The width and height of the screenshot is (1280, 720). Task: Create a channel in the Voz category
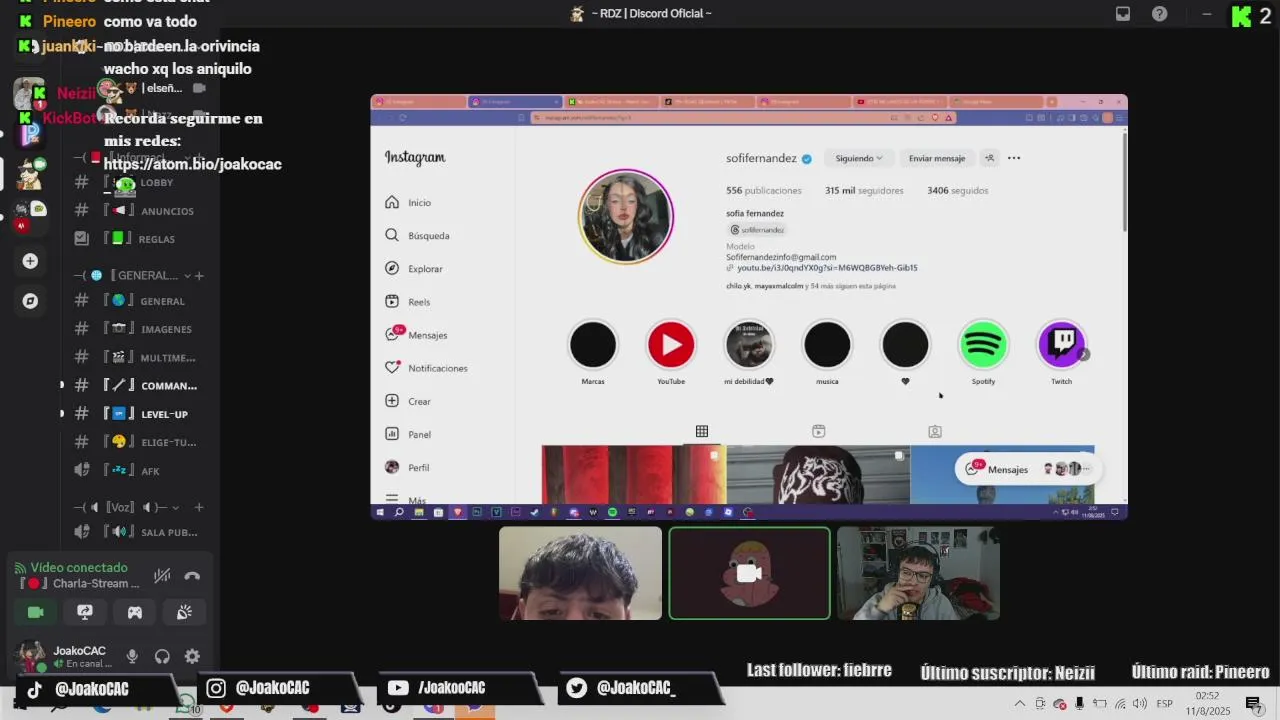tap(199, 507)
